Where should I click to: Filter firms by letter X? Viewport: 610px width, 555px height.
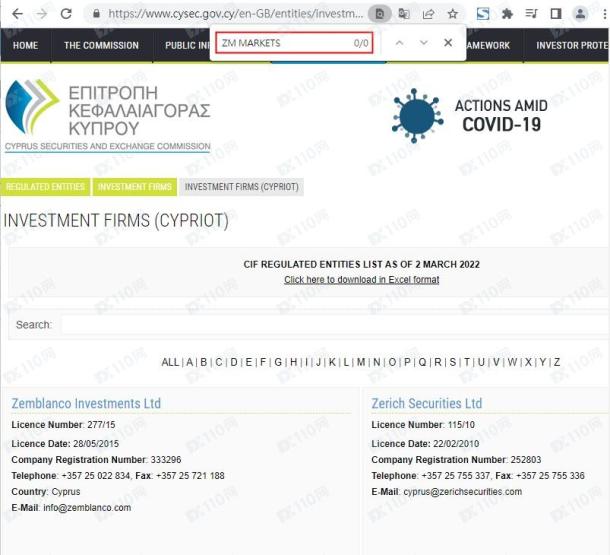[x=528, y=362]
